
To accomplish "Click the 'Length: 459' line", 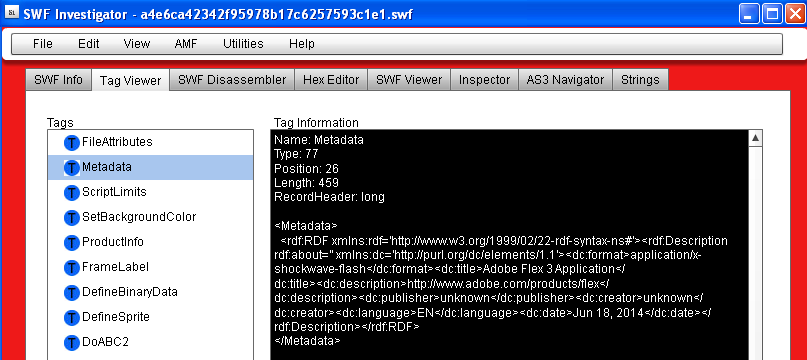I will pos(306,183).
